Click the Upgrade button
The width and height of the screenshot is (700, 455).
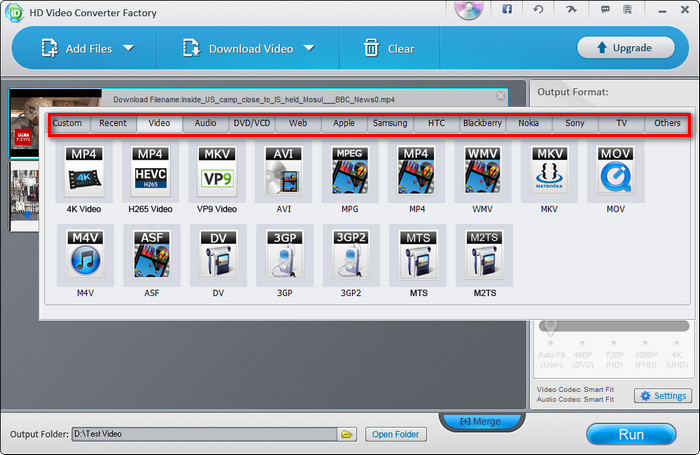coord(625,47)
